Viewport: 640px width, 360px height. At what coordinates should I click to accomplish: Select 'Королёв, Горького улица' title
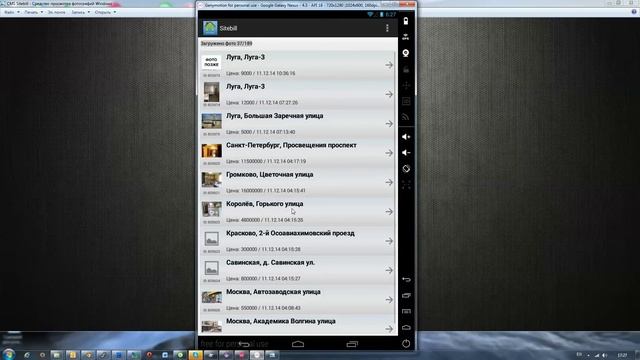coord(264,204)
